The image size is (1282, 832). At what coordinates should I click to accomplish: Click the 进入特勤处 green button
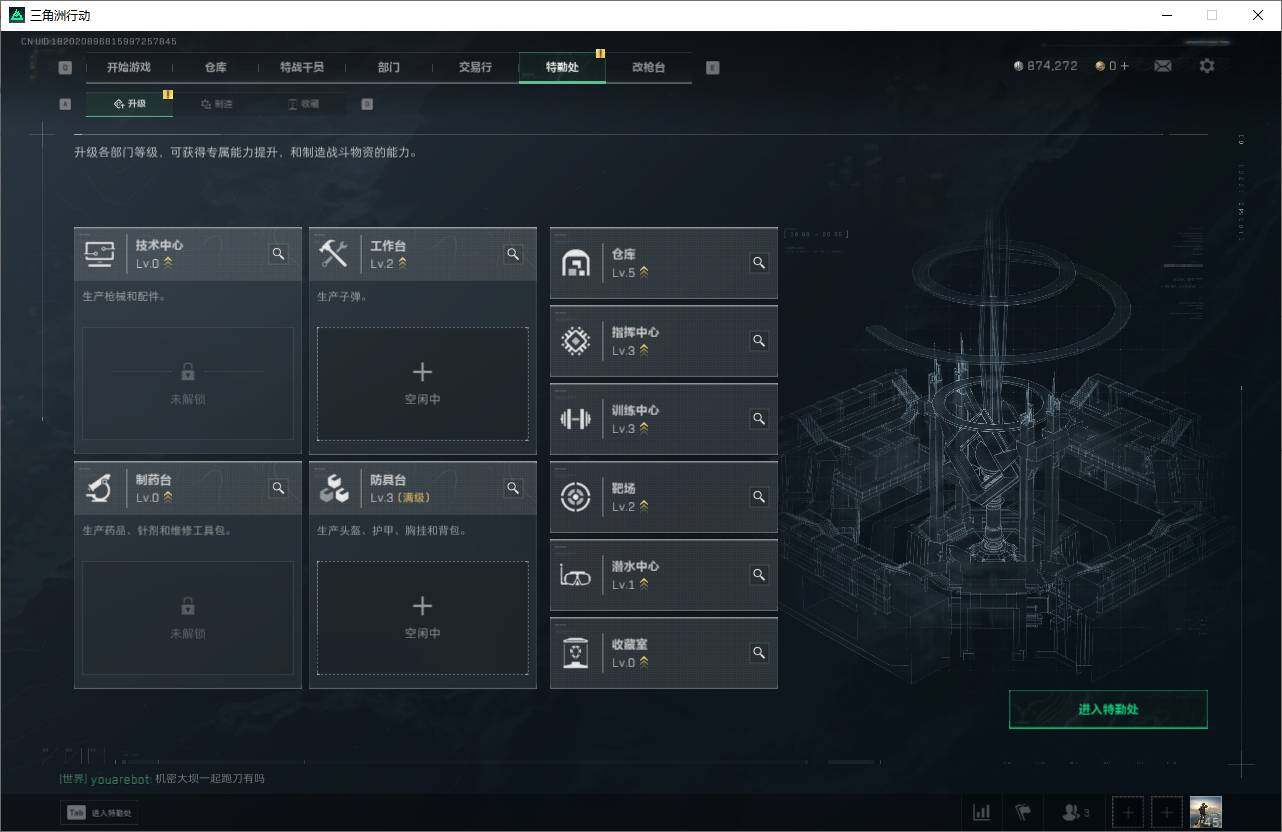(x=1108, y=709)
